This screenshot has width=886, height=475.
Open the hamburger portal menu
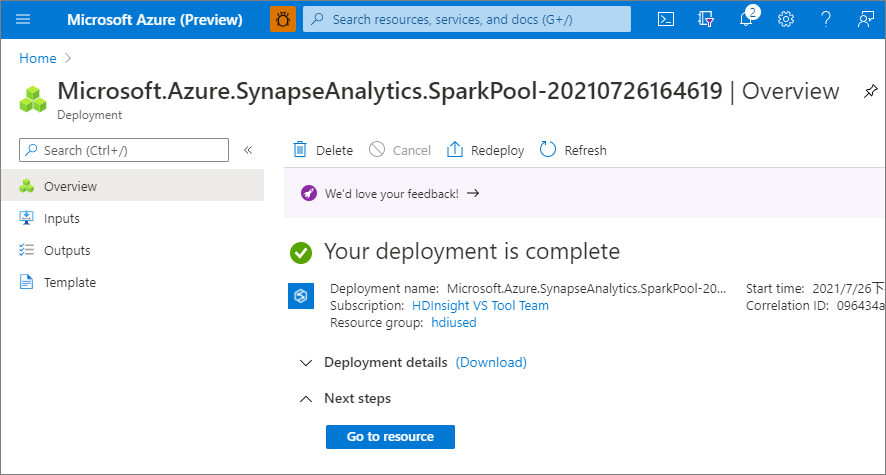tap(23, 19)
